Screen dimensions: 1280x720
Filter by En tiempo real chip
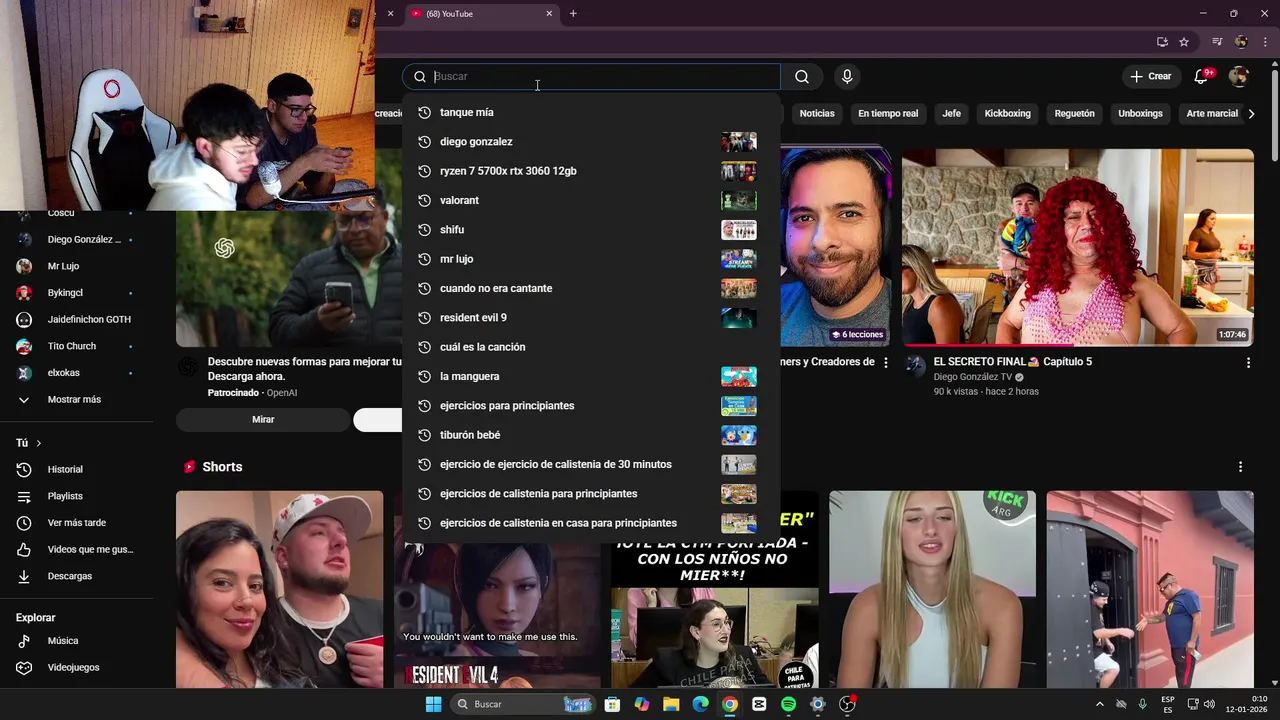(888, 113)
